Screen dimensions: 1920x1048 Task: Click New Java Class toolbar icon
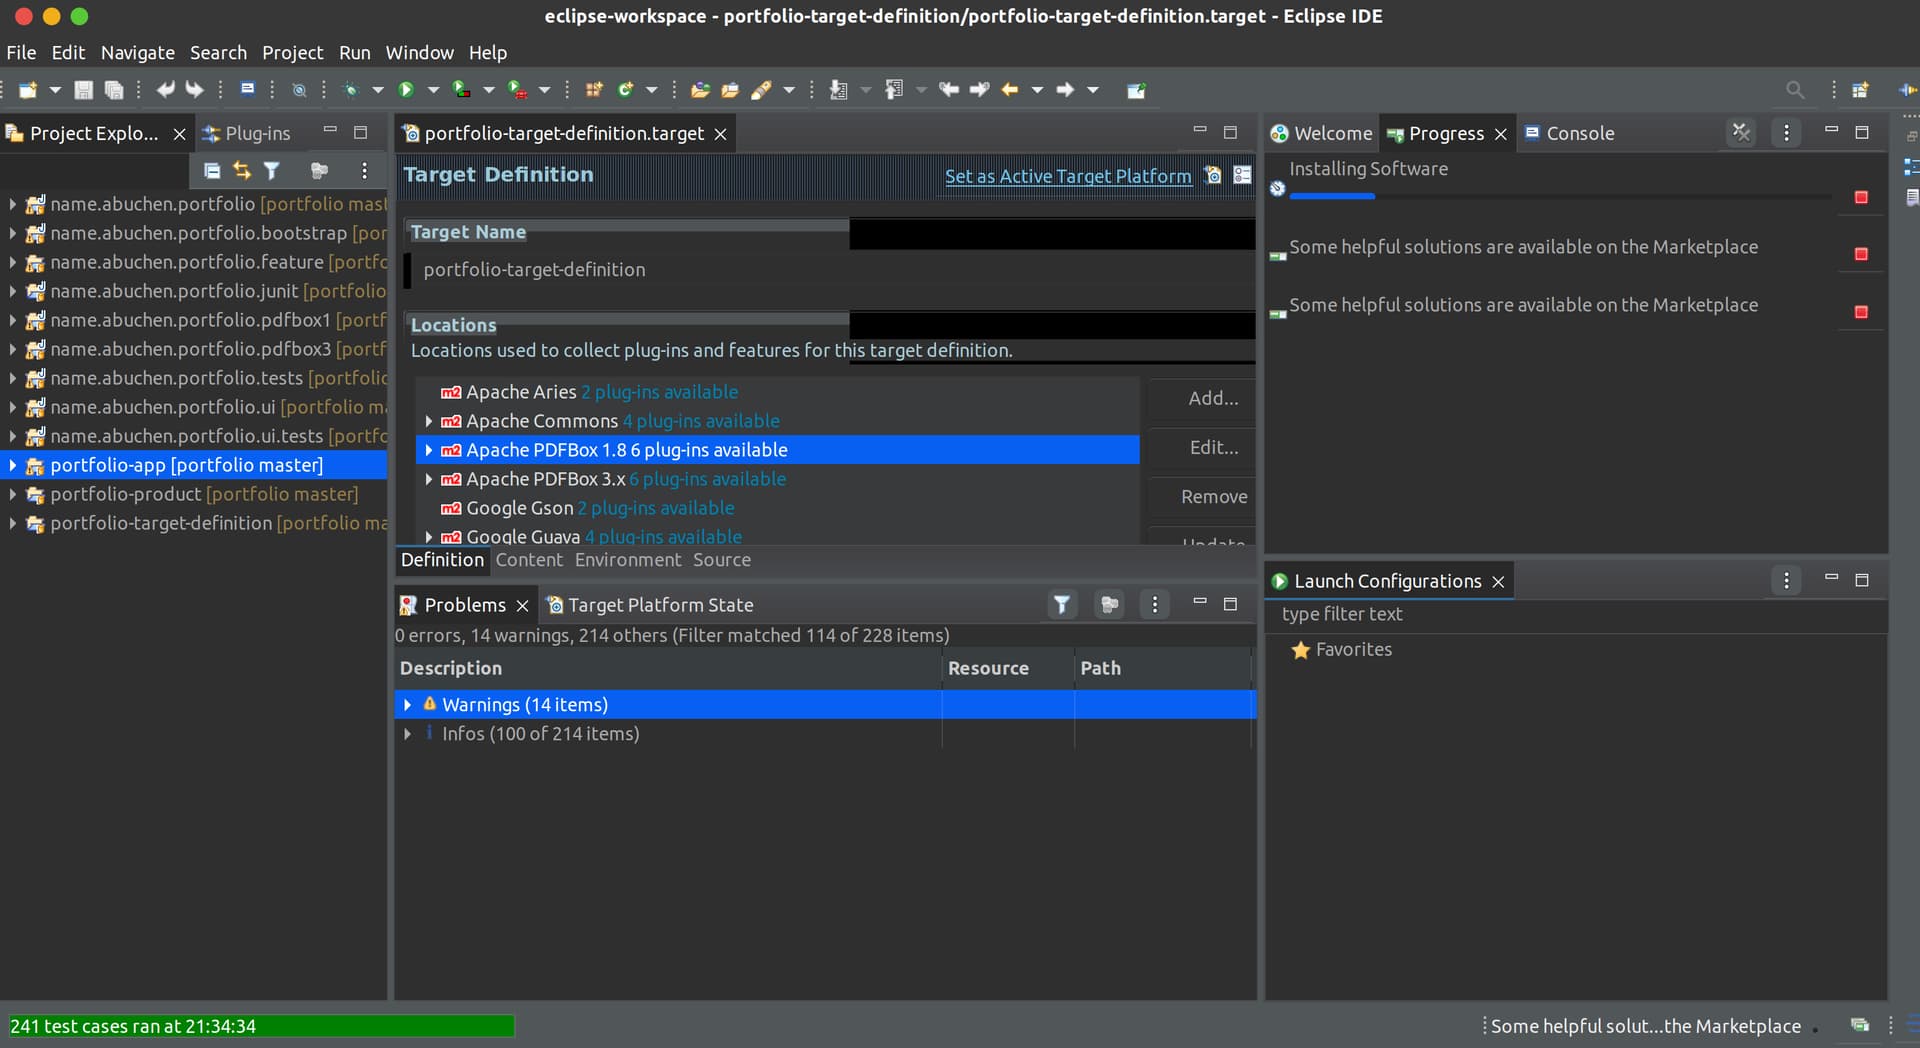pos(625,90)
